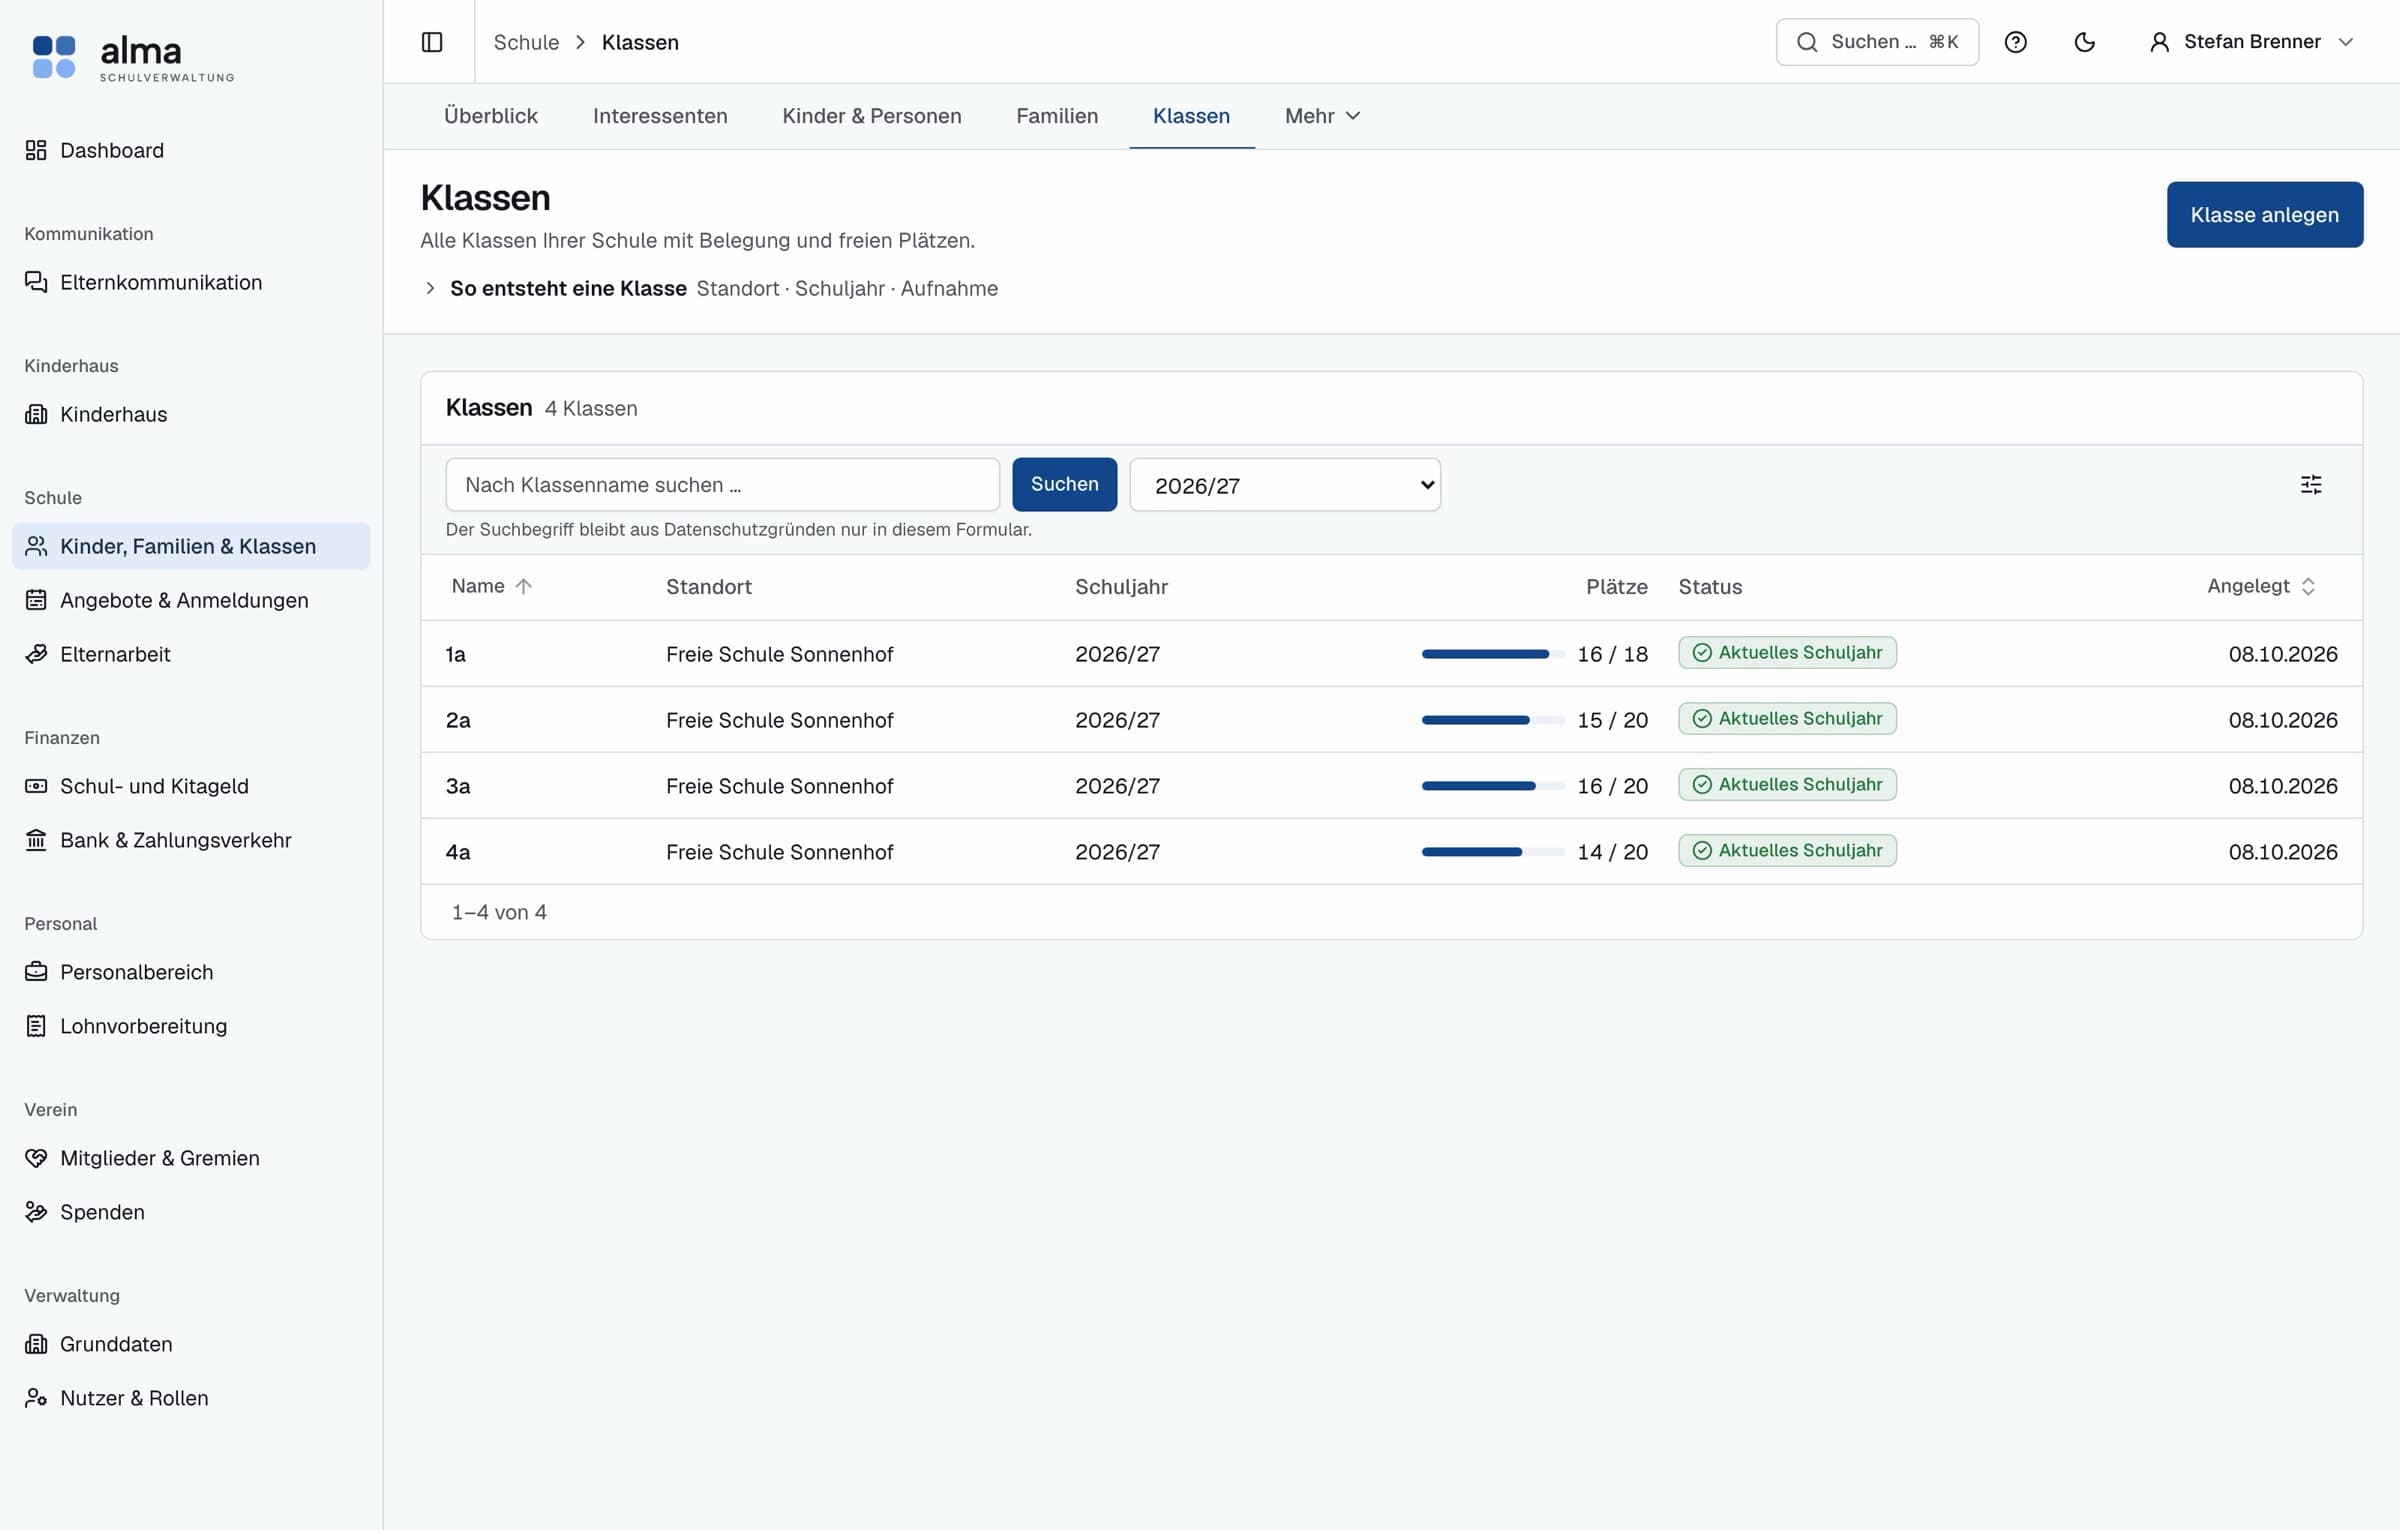Open Angebote & Anmeldungen

coord(191,600)
